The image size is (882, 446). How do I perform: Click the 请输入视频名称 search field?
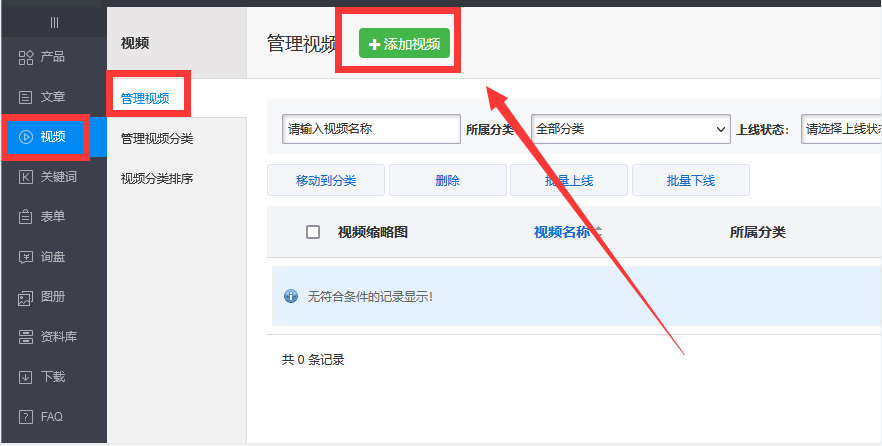coord(371,129)
